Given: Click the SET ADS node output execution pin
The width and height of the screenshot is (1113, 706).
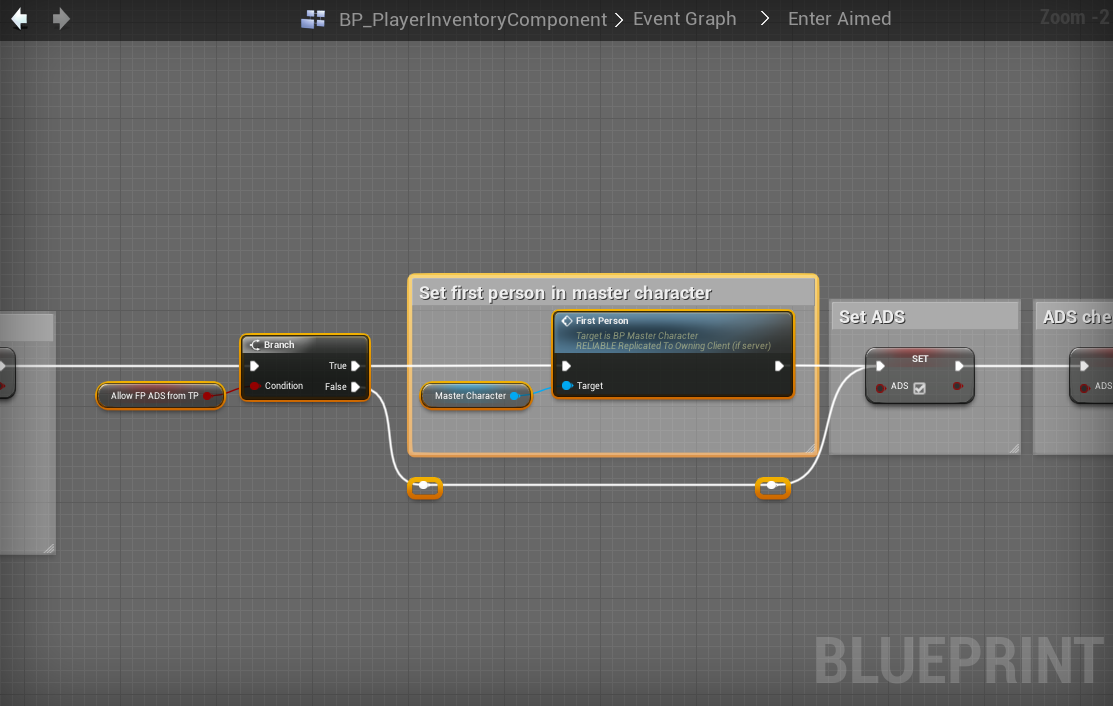Looking at the screenshot, I should click(959, 366).
